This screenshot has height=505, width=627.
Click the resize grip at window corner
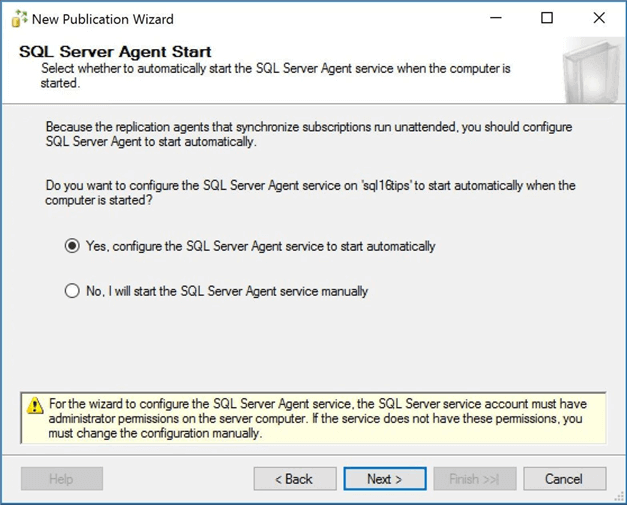[x=619, y=497]
